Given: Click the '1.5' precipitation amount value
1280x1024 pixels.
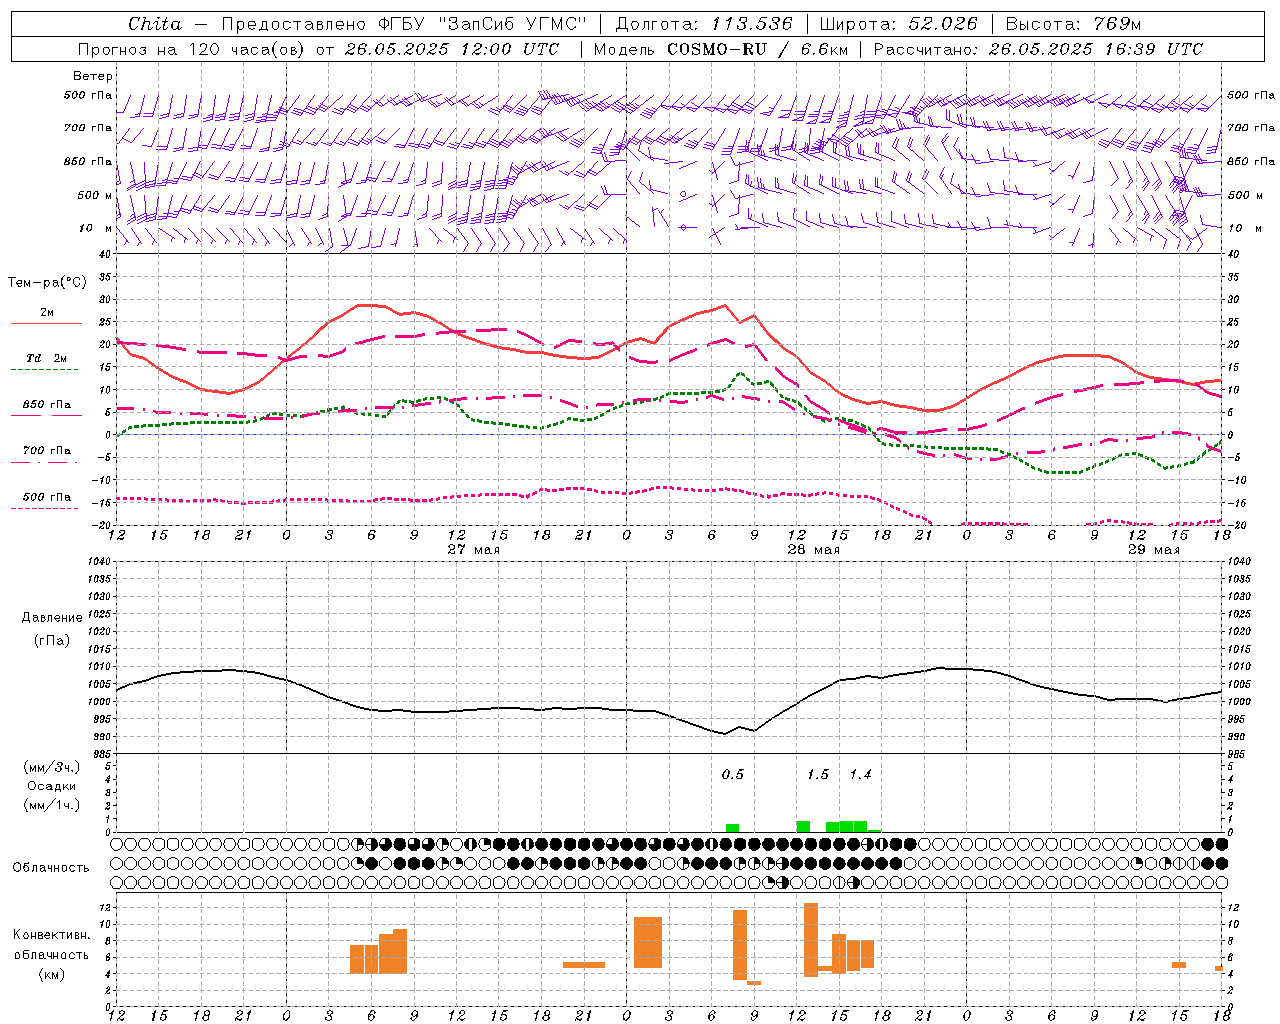Looking at the screenshot, I should [818, 774].
